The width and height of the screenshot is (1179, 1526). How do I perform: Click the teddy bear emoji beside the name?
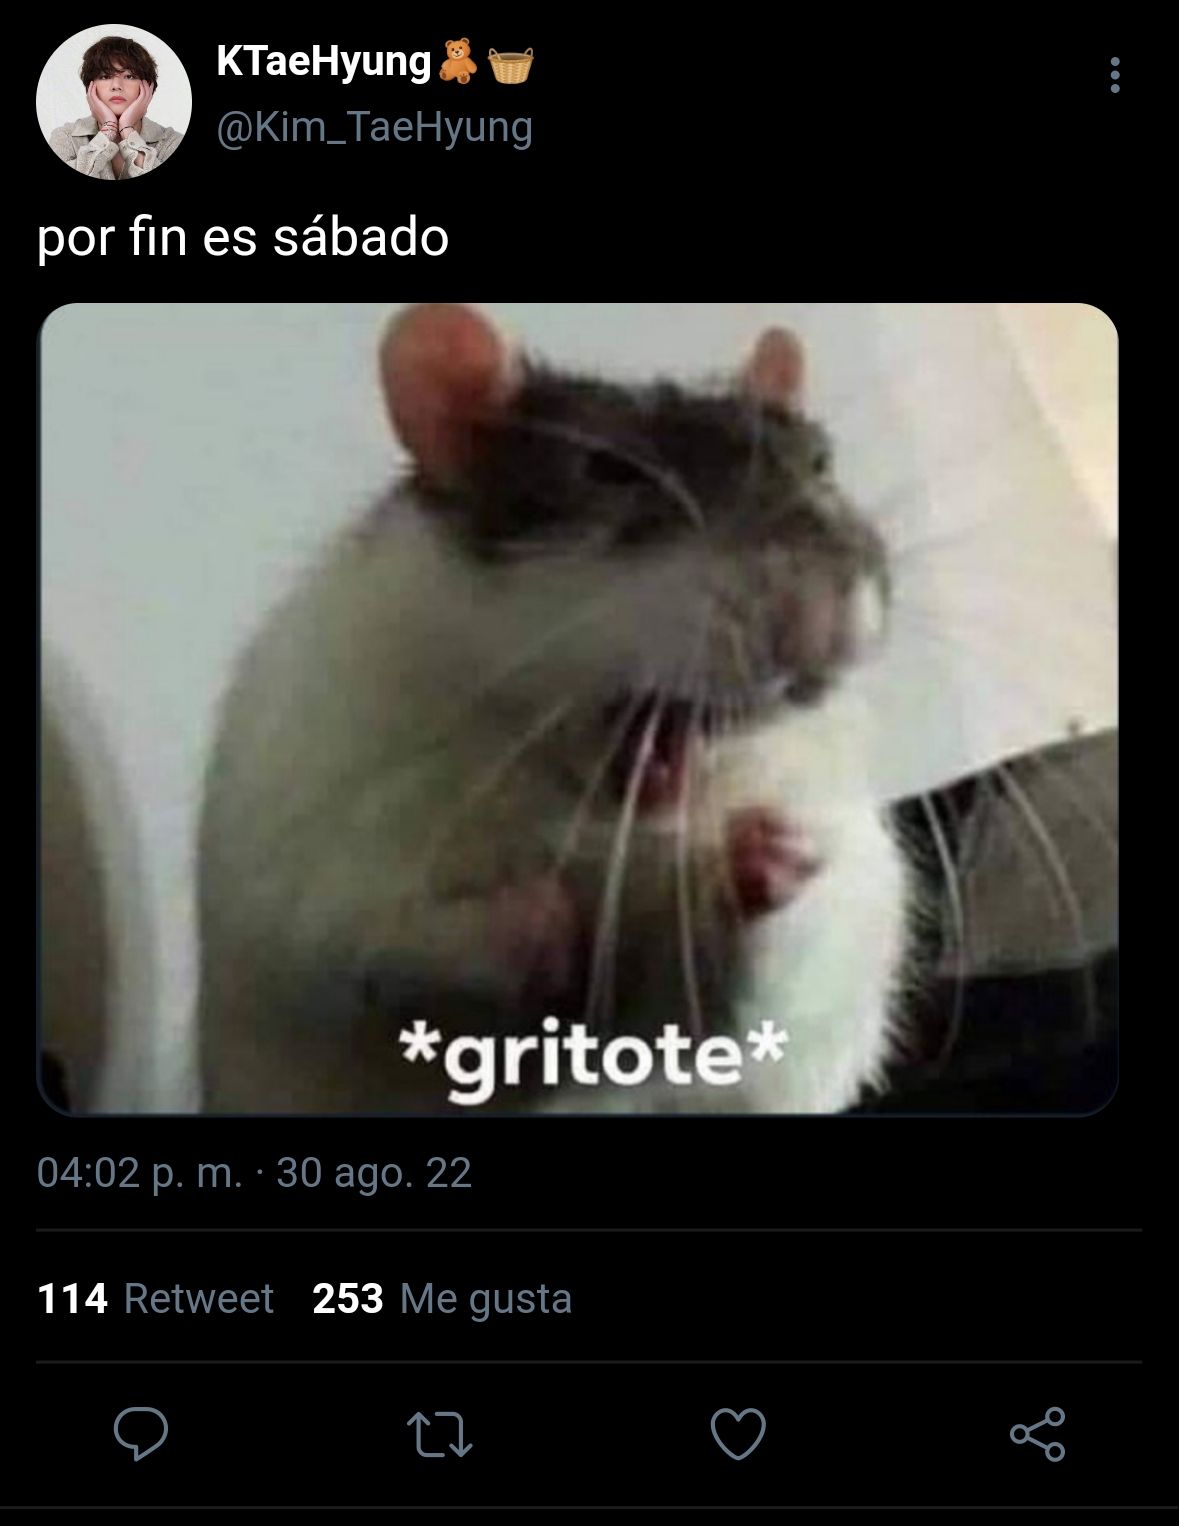click(x=458, y=62)
